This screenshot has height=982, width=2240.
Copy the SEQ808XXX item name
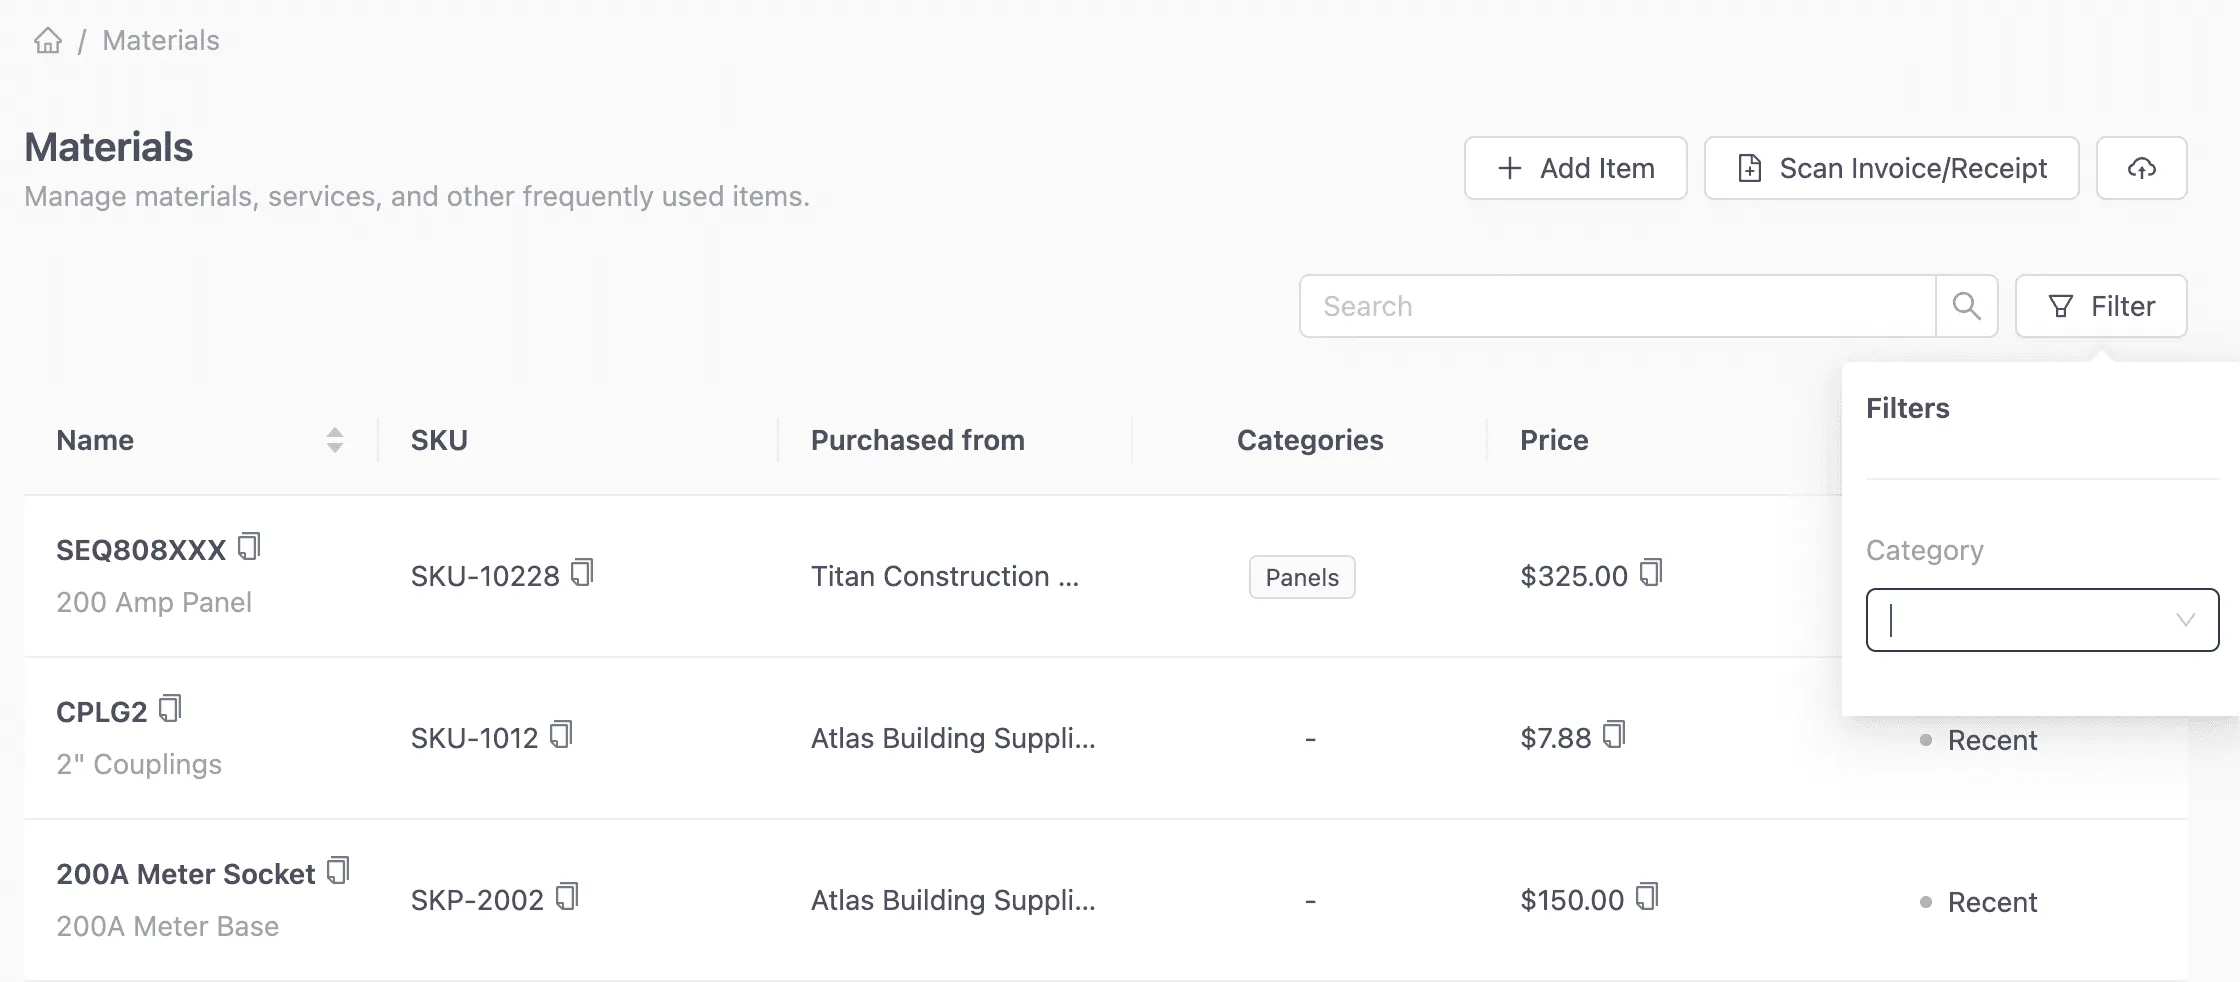tap(250, 546)
